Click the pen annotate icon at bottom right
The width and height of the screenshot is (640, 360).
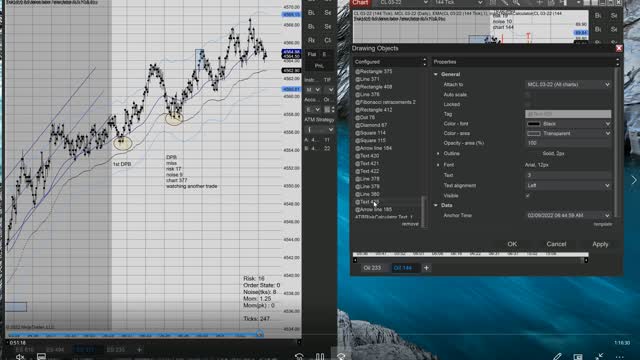click(557, 357)
